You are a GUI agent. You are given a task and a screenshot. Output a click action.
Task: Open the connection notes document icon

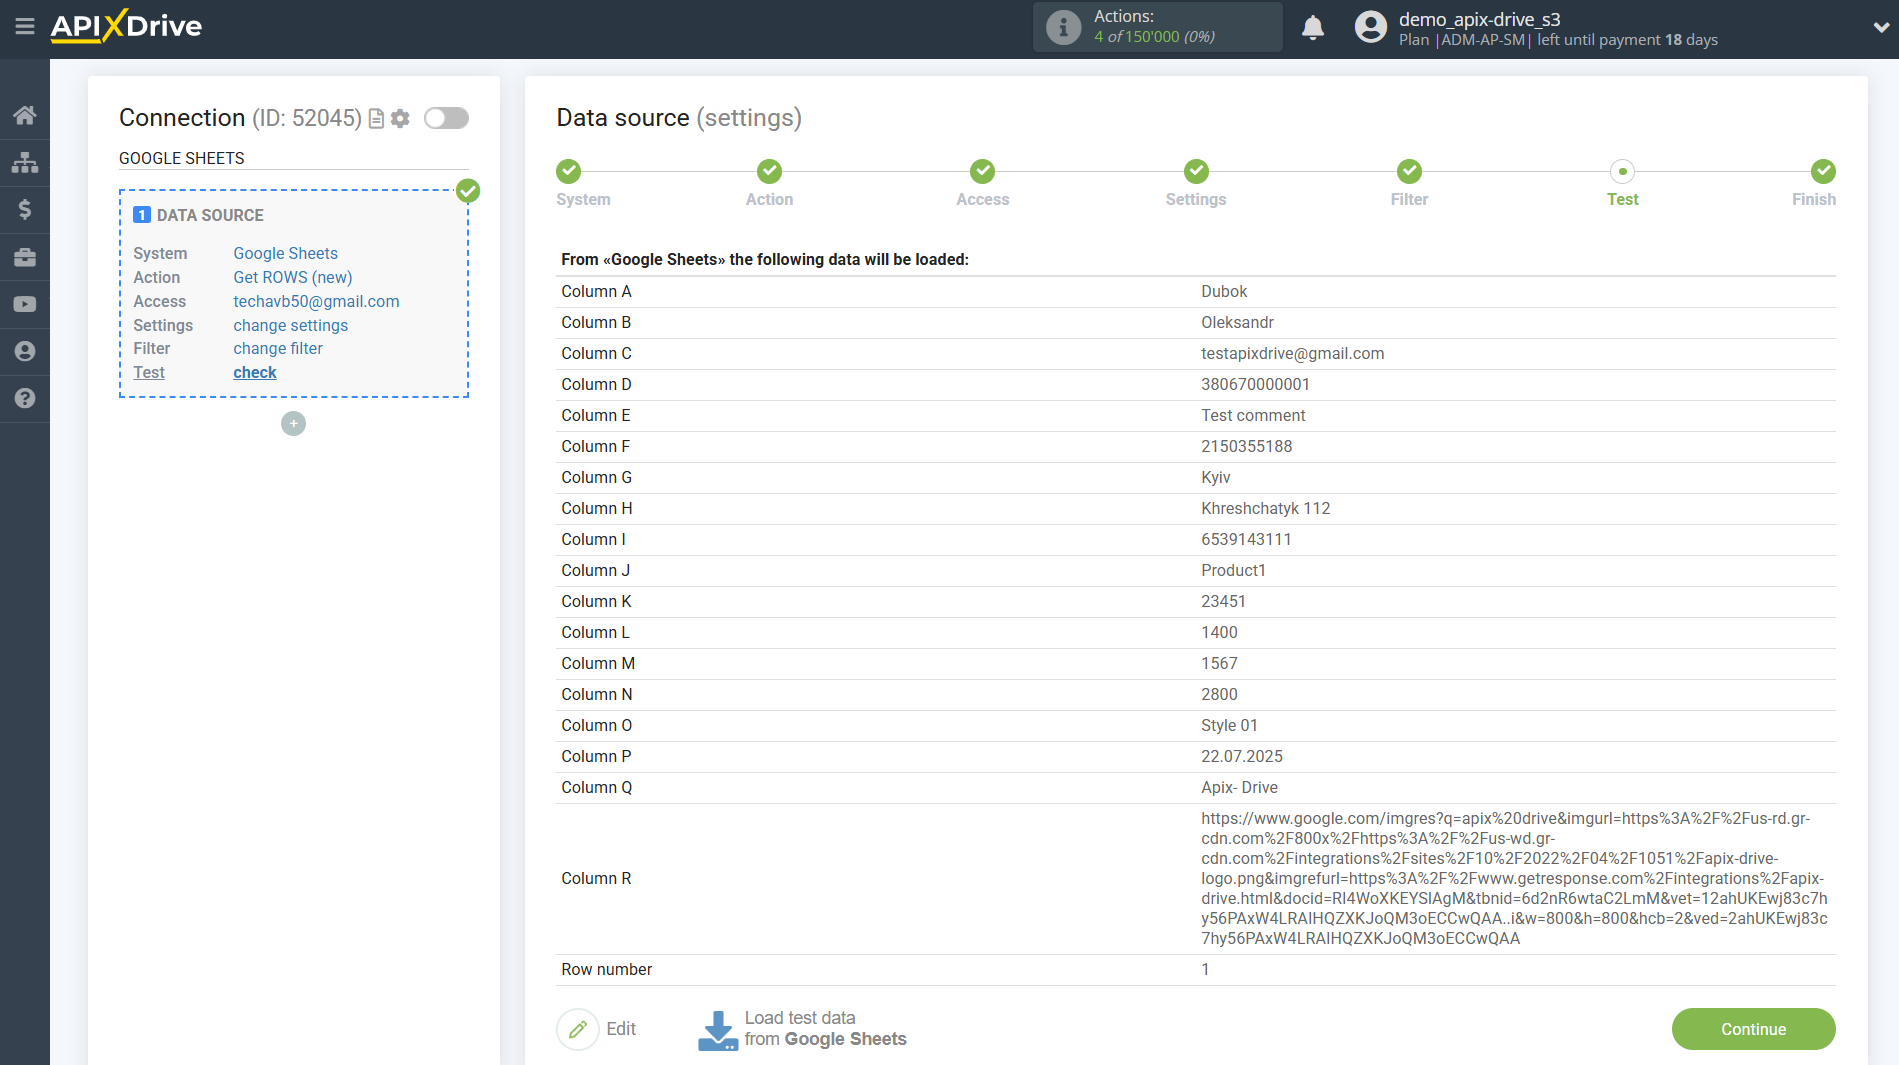pos(376,119)
